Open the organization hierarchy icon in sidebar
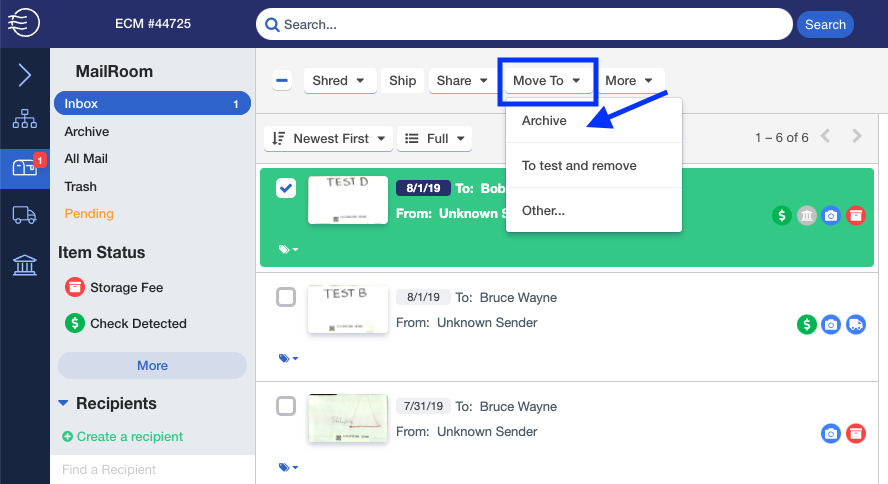 click(x=25, y=119)
